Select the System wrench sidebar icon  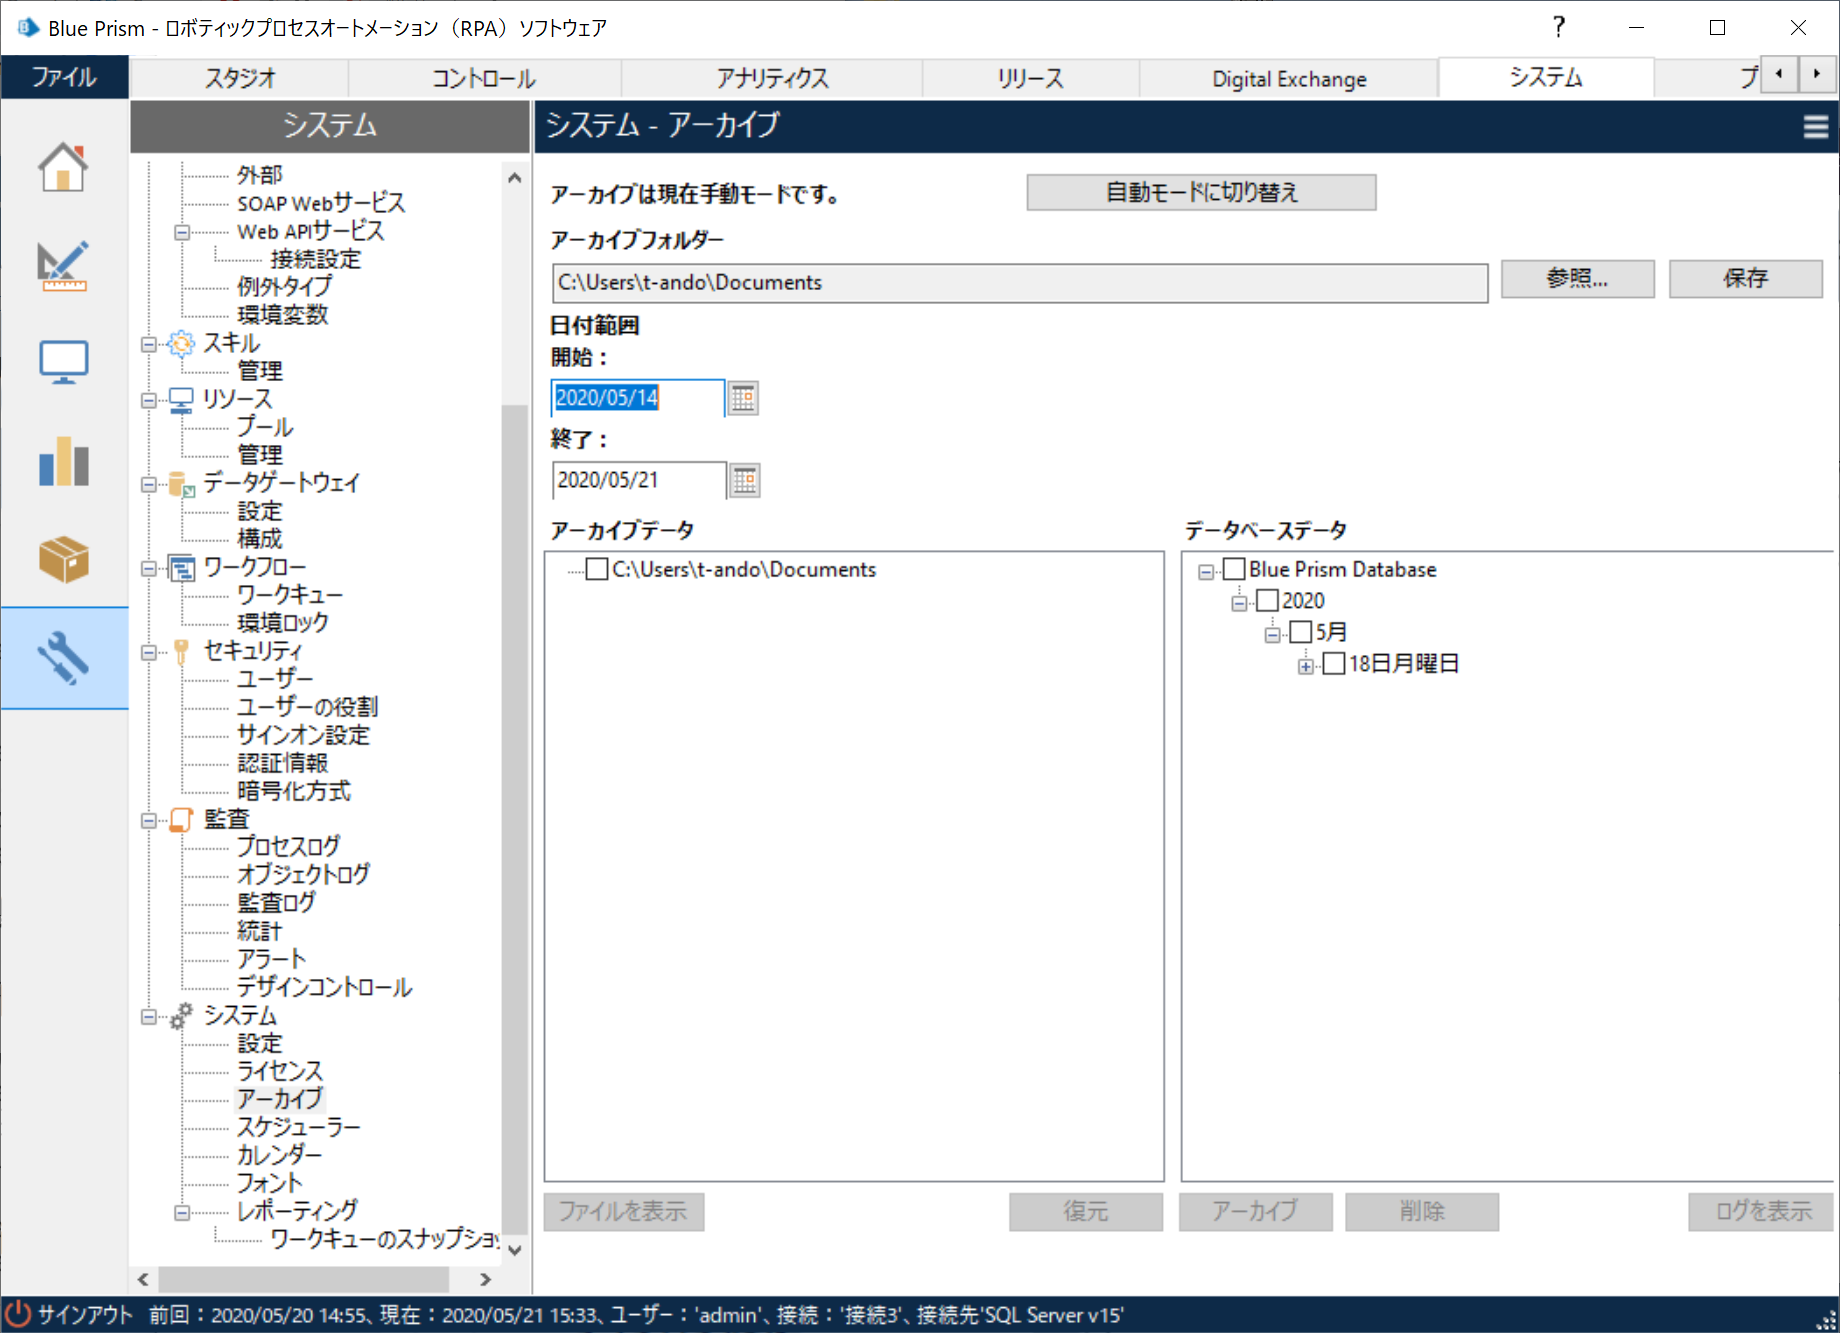[x=63, y=658]
